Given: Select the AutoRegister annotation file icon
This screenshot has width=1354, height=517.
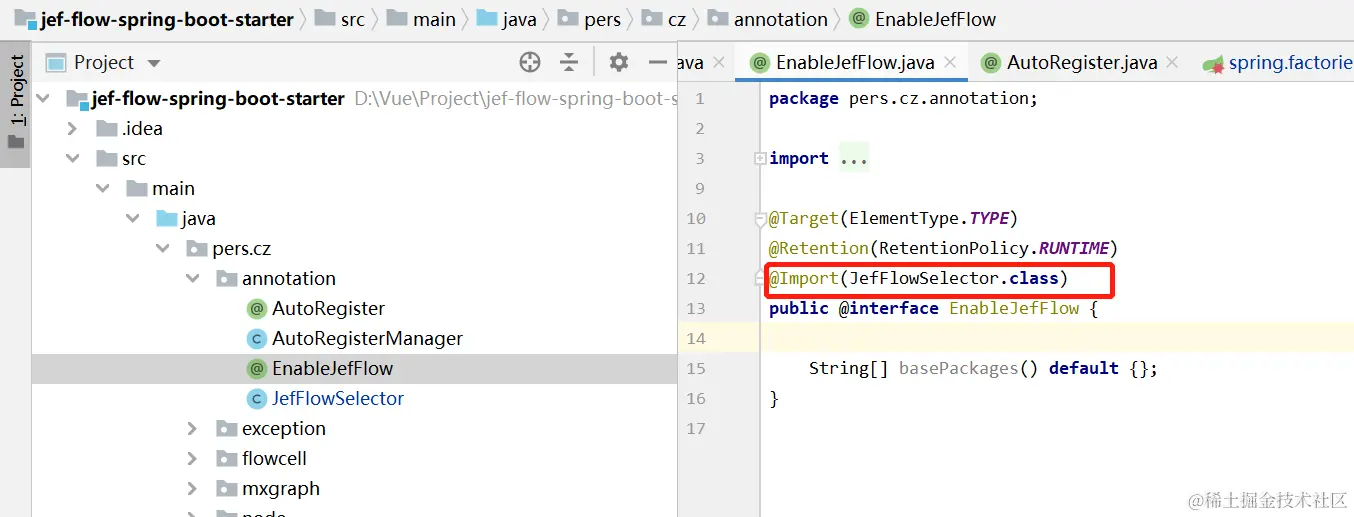Looking at the screenshot, I should coord(256,309).
